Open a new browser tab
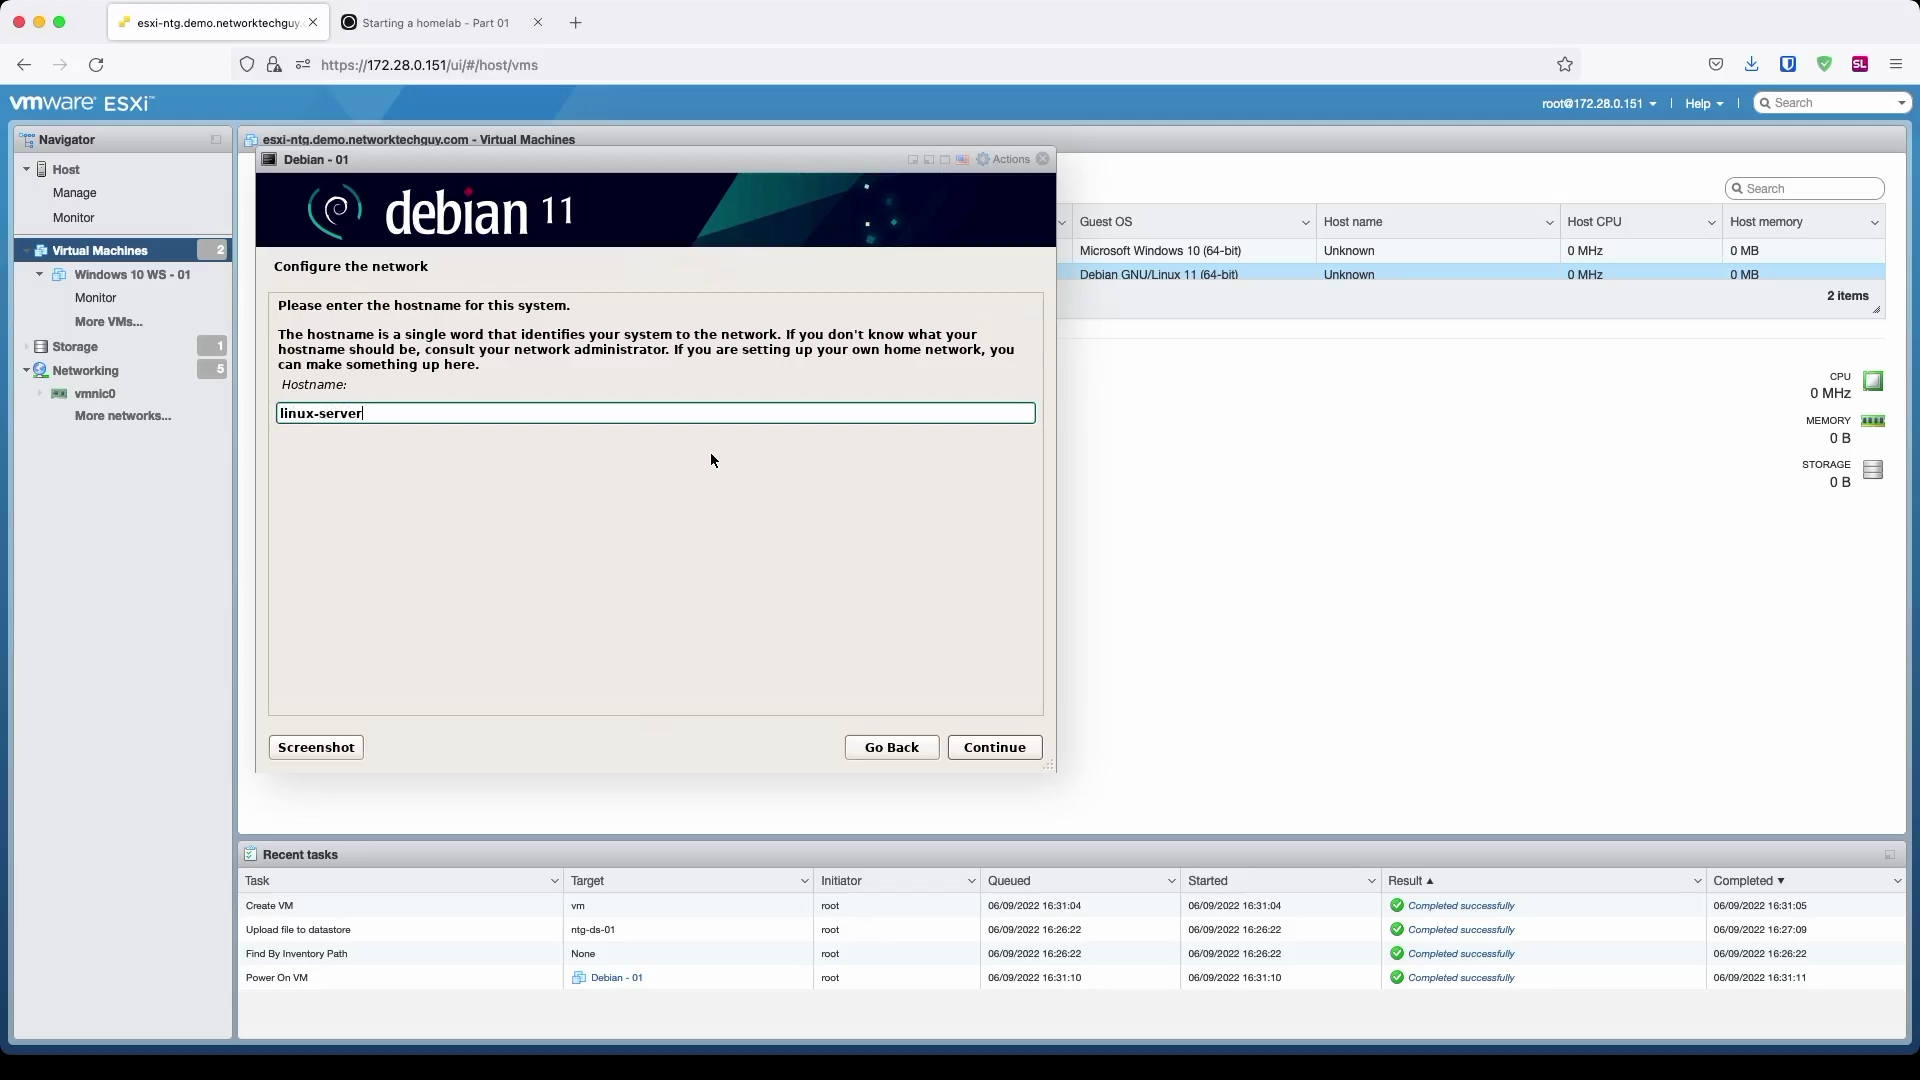This screenshot has width=1920, height=1080. [575, 23]
